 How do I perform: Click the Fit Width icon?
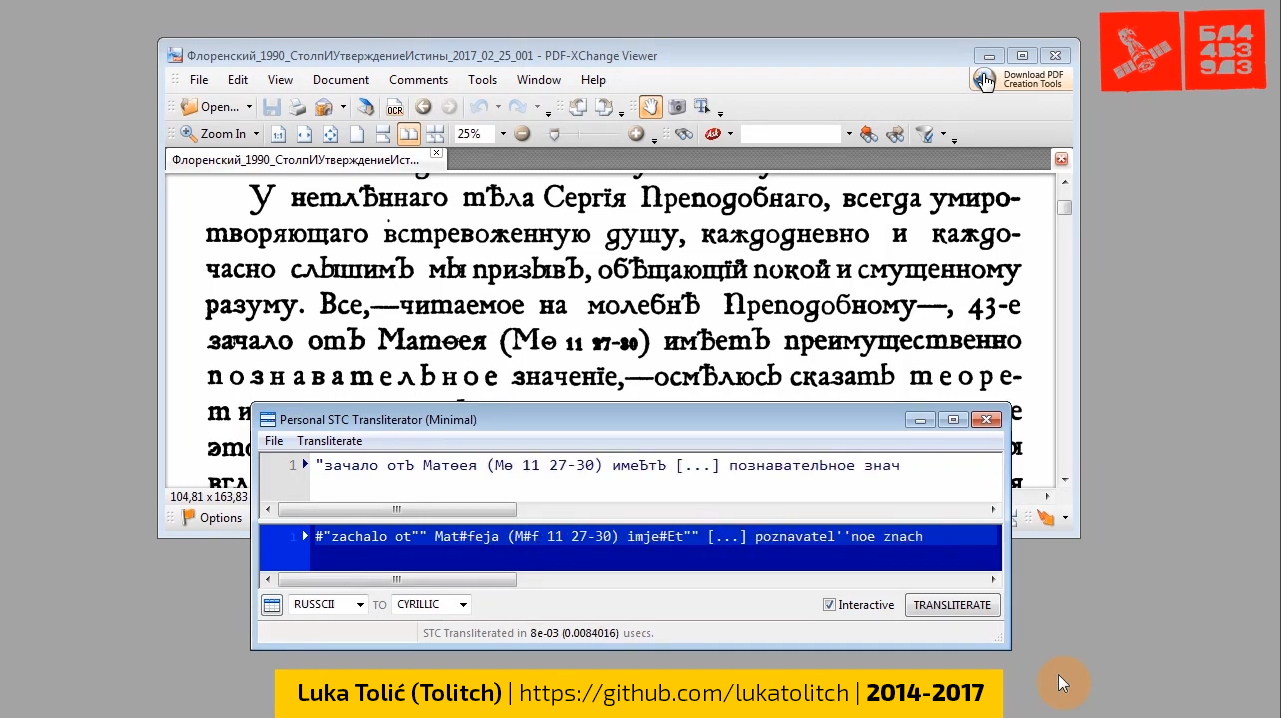point(304,134)
